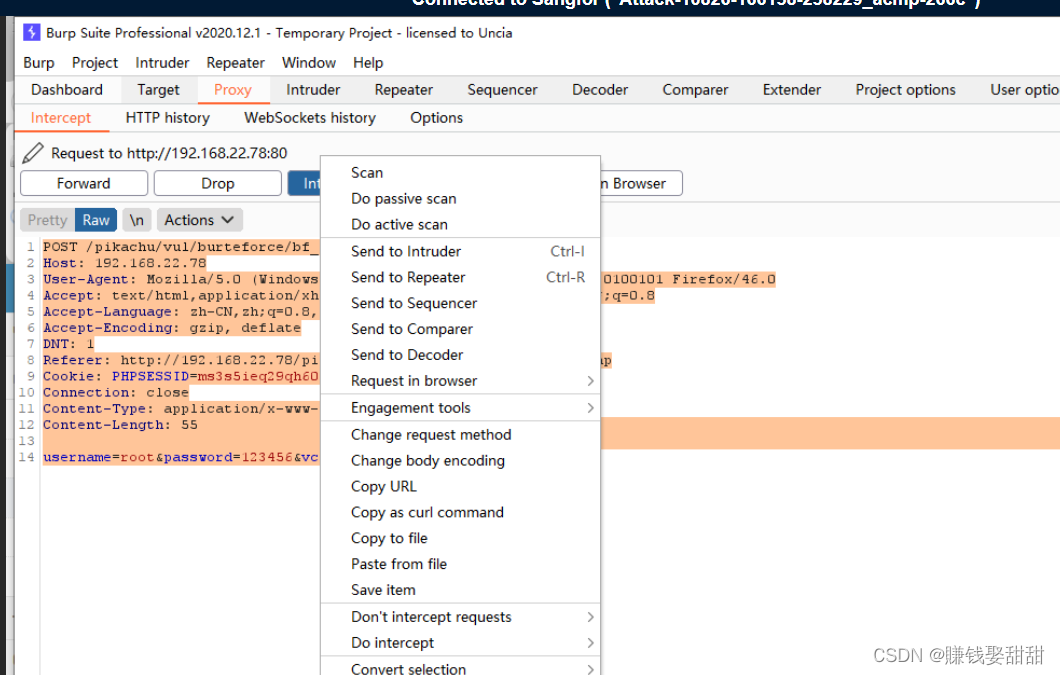Screen dimensions: 1060x675
Task: Open the Project menu
Action: pyautogui.click(x=95, y=63)
